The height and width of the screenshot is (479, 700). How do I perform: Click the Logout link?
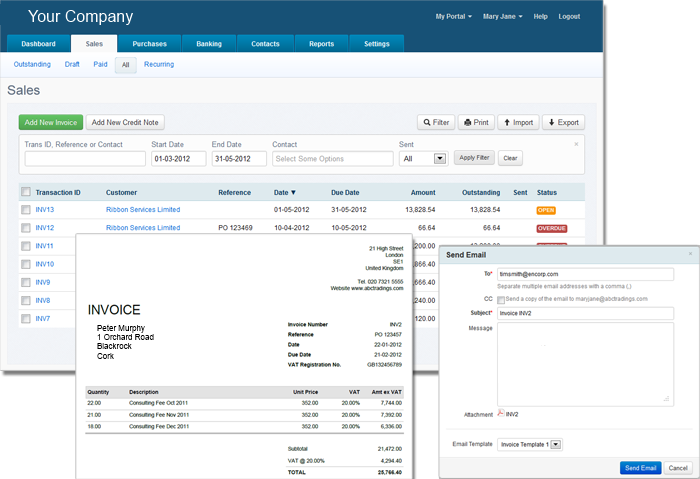[569, 17]
